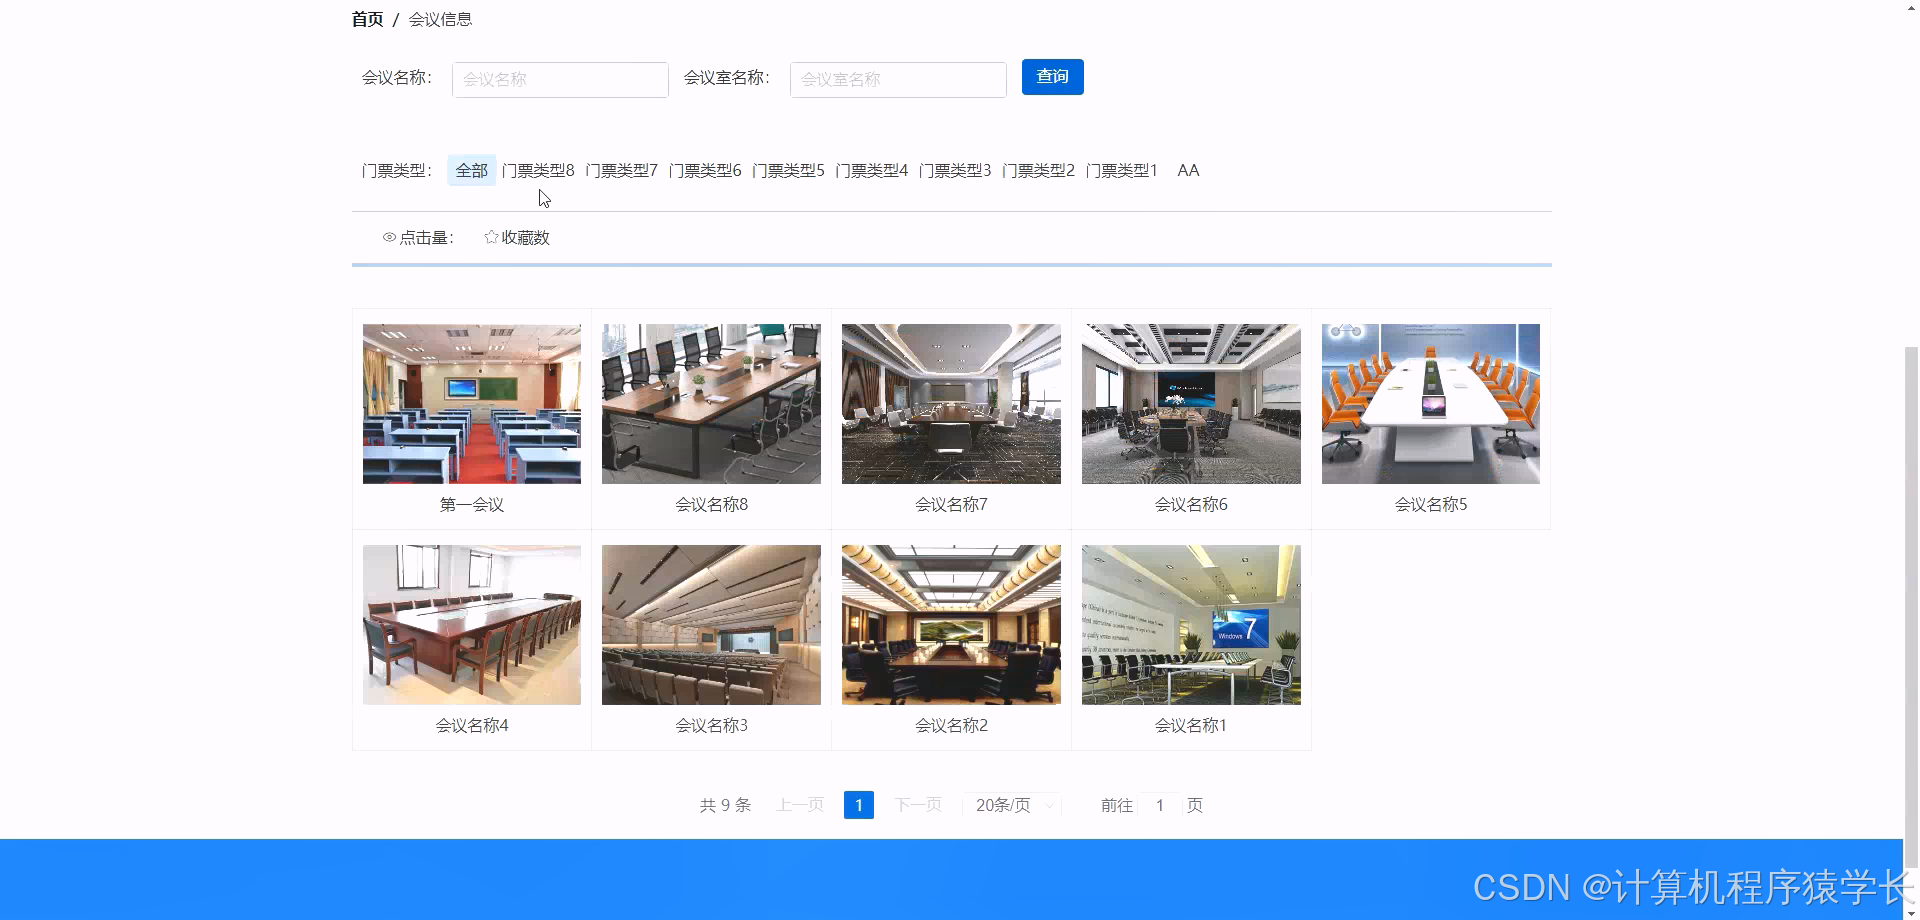Click the dropdown arrow next to 20条/页
The image size is (1920, 920).
1047,804
